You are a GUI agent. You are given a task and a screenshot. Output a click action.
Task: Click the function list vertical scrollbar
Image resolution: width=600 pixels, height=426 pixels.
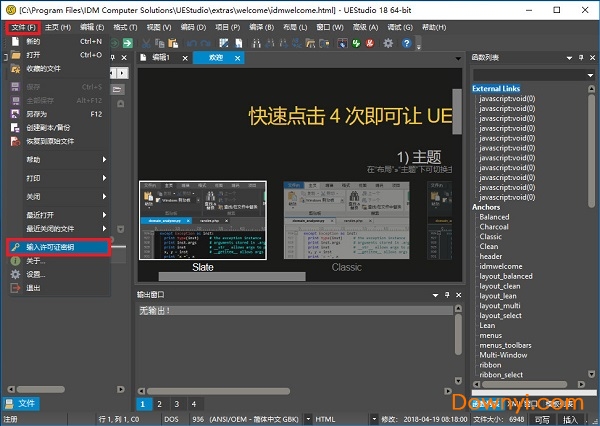tap(591, 151)
